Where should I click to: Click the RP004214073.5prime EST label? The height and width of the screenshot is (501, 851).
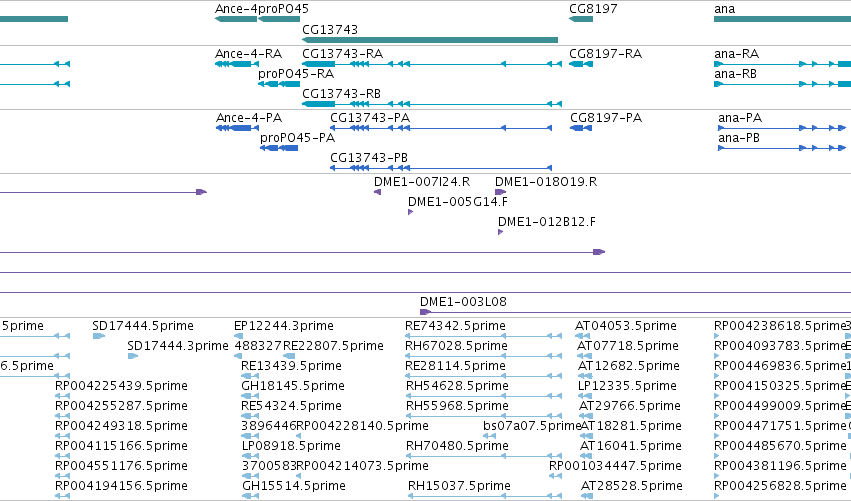pyautogui.click(x=363, y=466)
